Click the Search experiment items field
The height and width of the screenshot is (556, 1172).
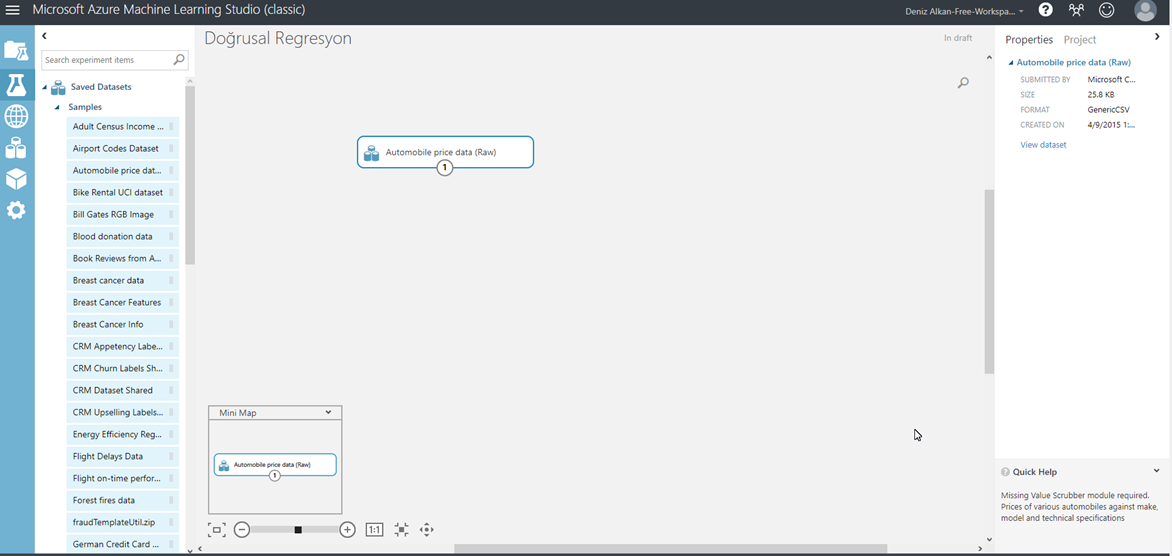[108, 60]
